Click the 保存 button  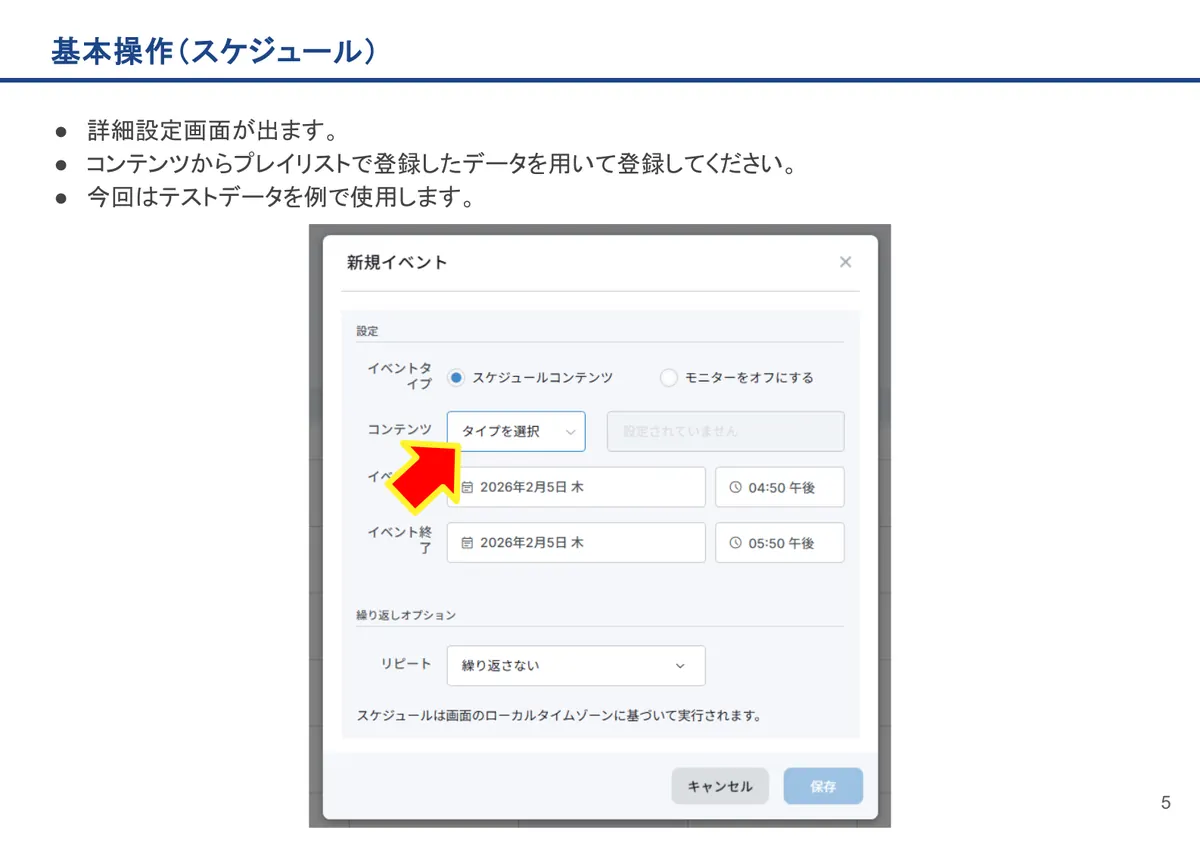[x=823, y=786]
